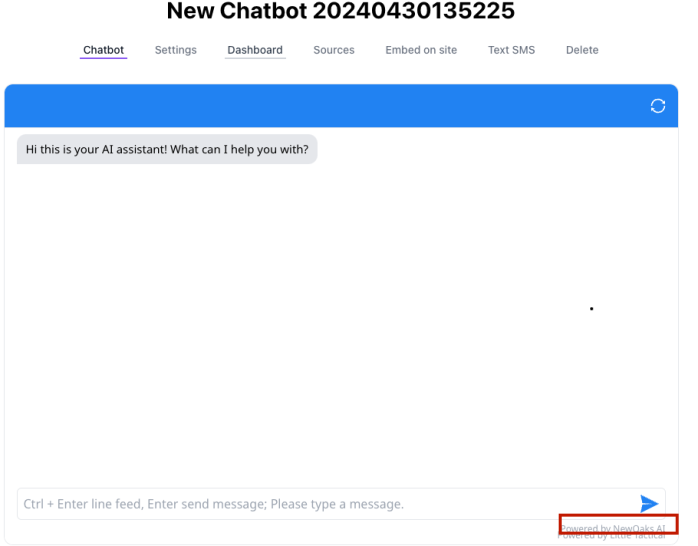Click the red outlined box around footer text
Image resolution: width=698 pixels, height=546 pixels.
point(619,524)
